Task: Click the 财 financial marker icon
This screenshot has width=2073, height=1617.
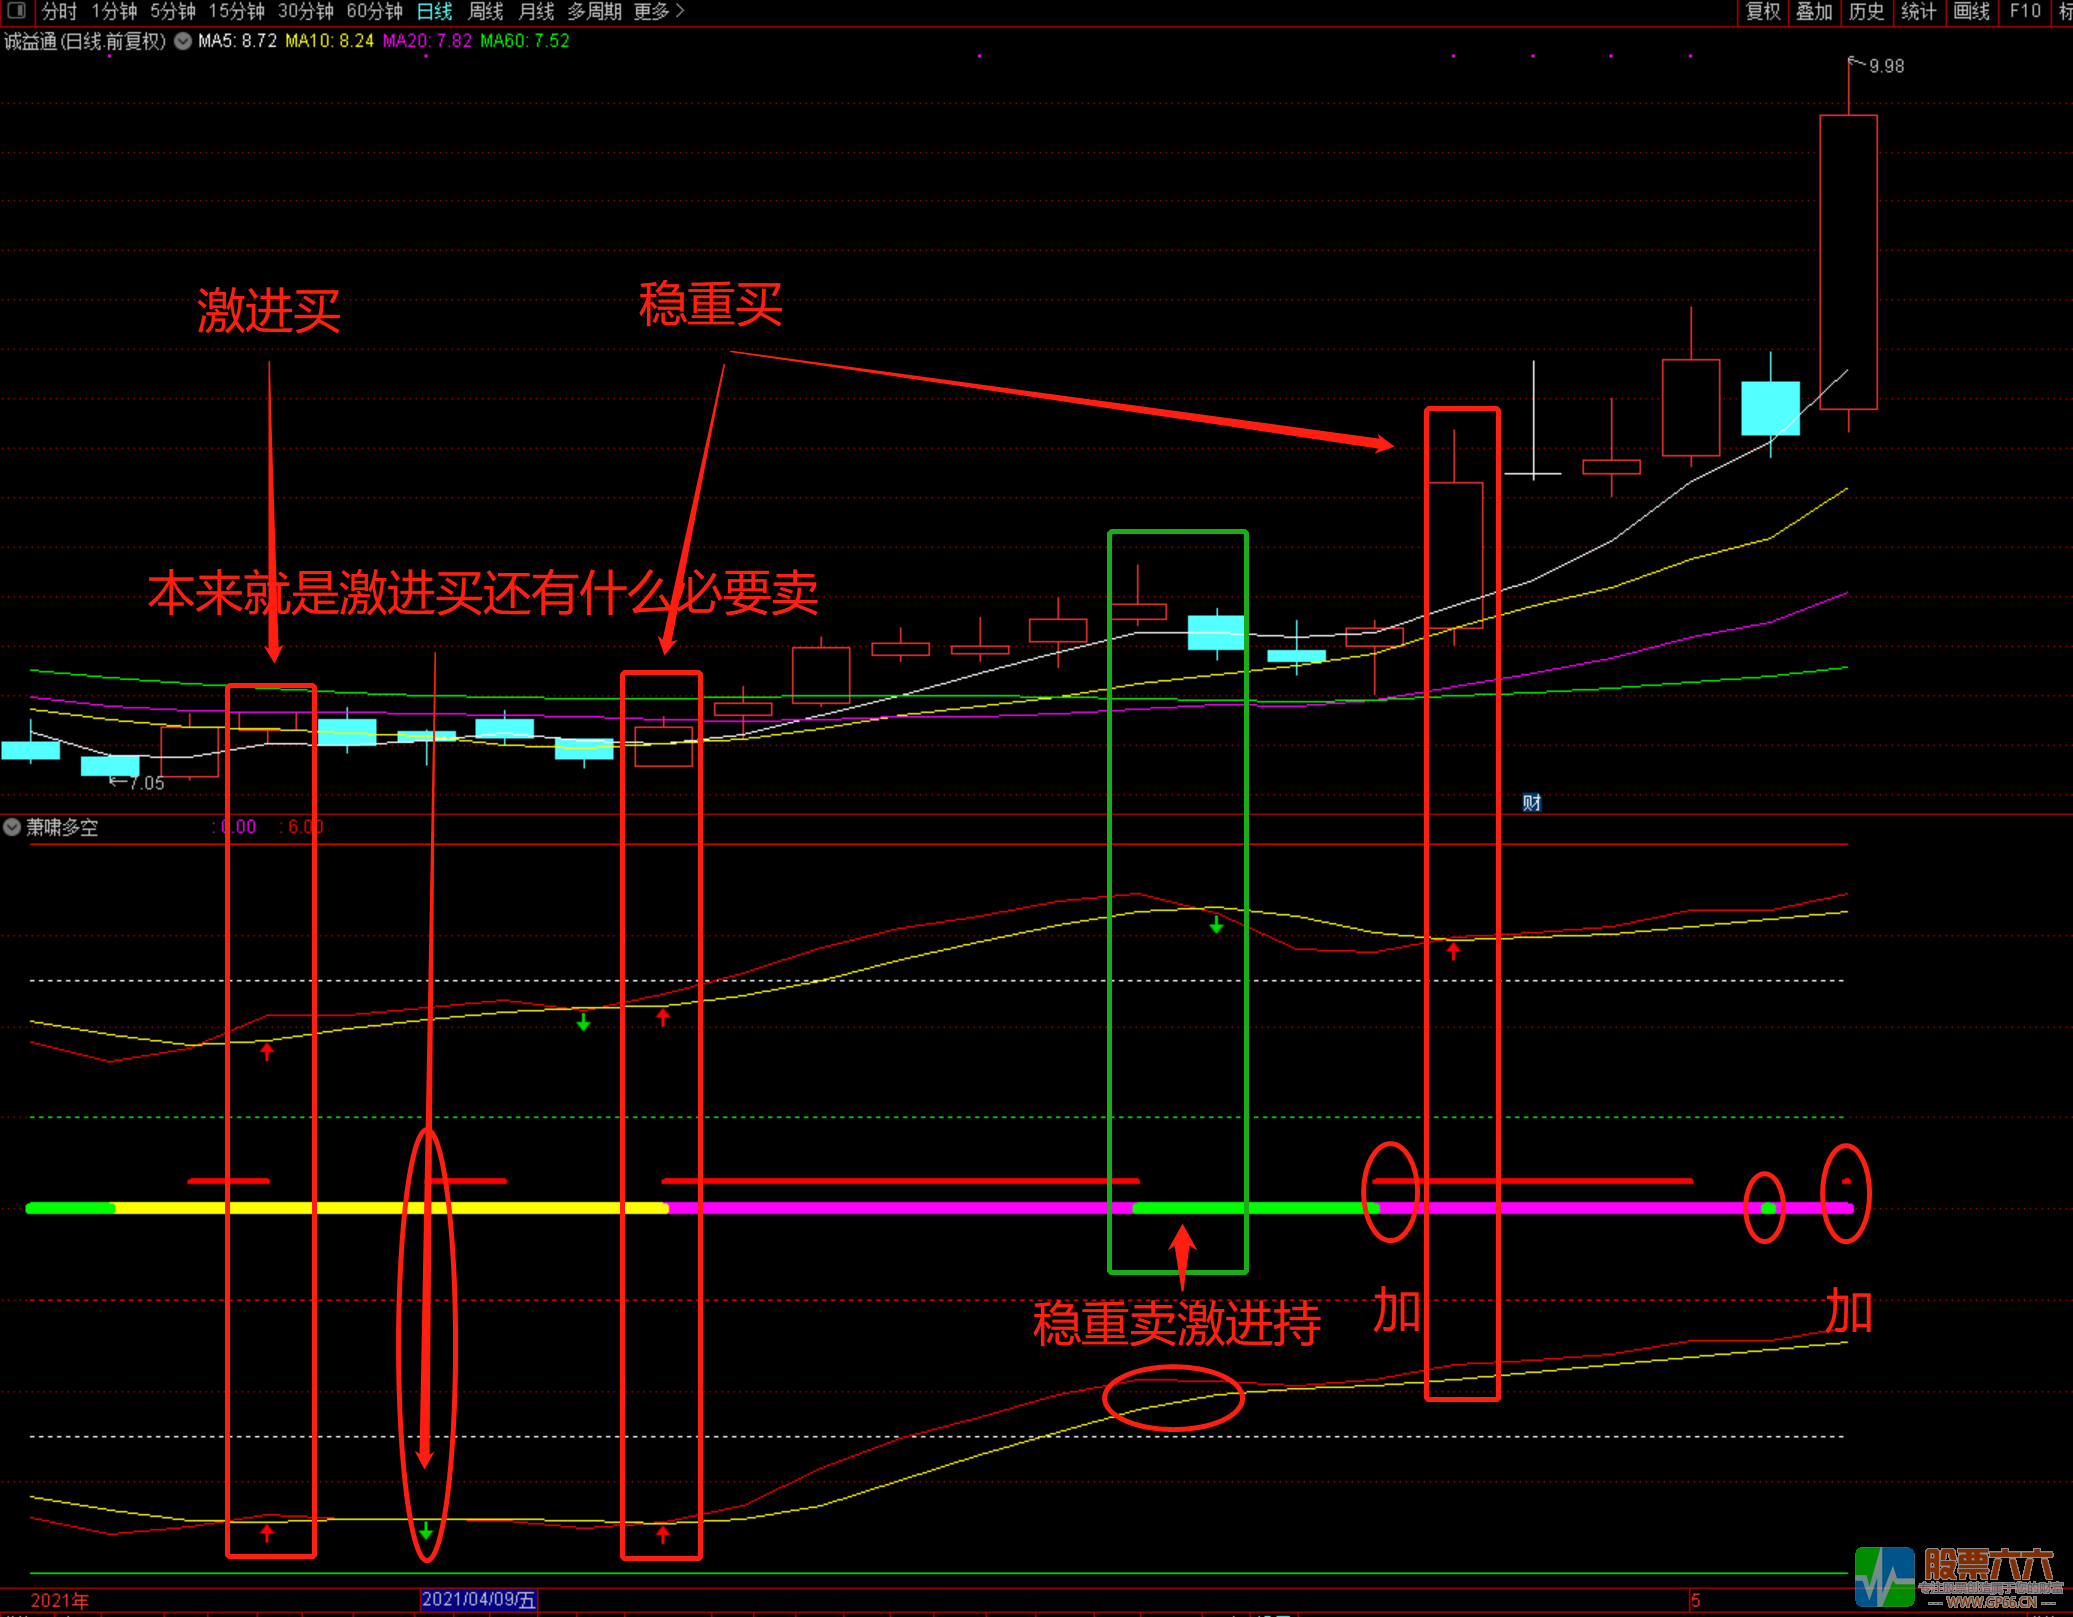Action: 1531,802
